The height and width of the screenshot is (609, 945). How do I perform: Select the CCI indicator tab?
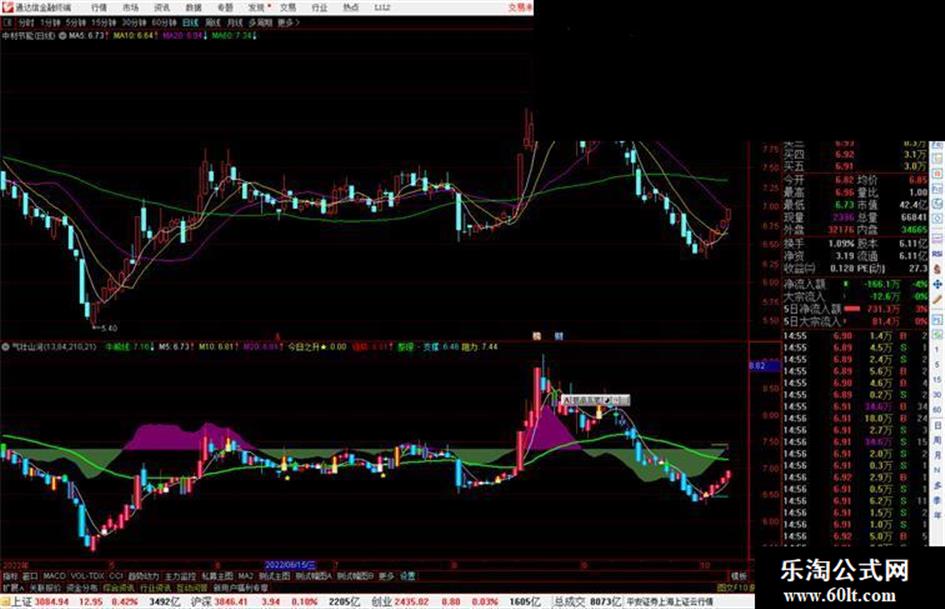pyautogui.click(x=116, y=576)
